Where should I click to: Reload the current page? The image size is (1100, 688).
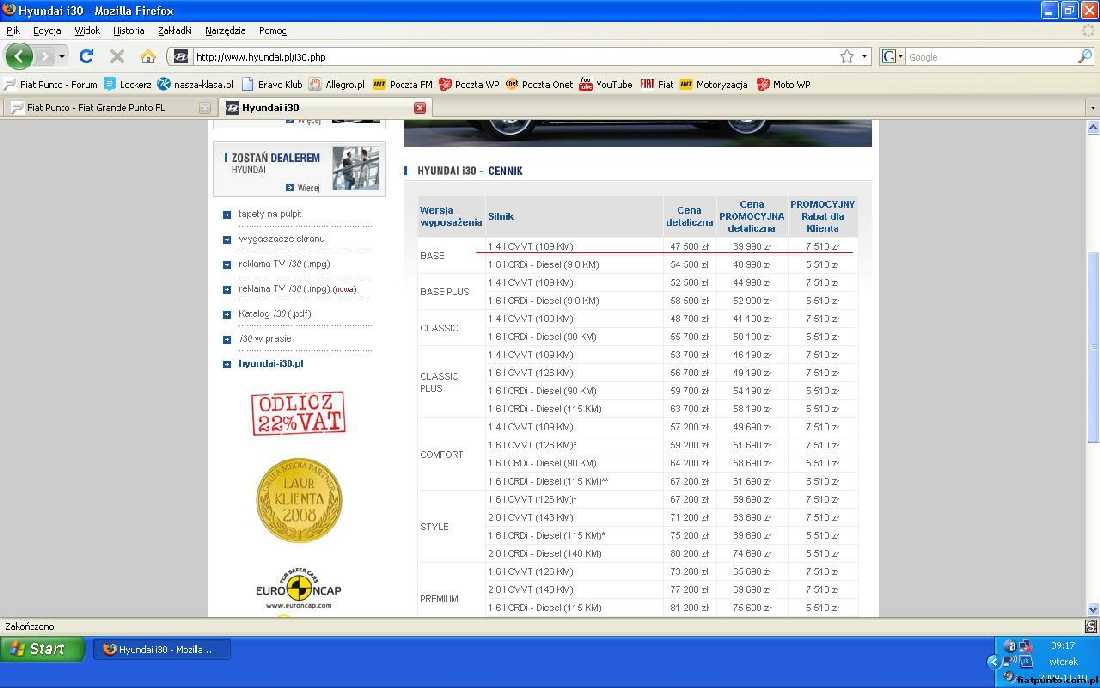click(x=86, y=56)
